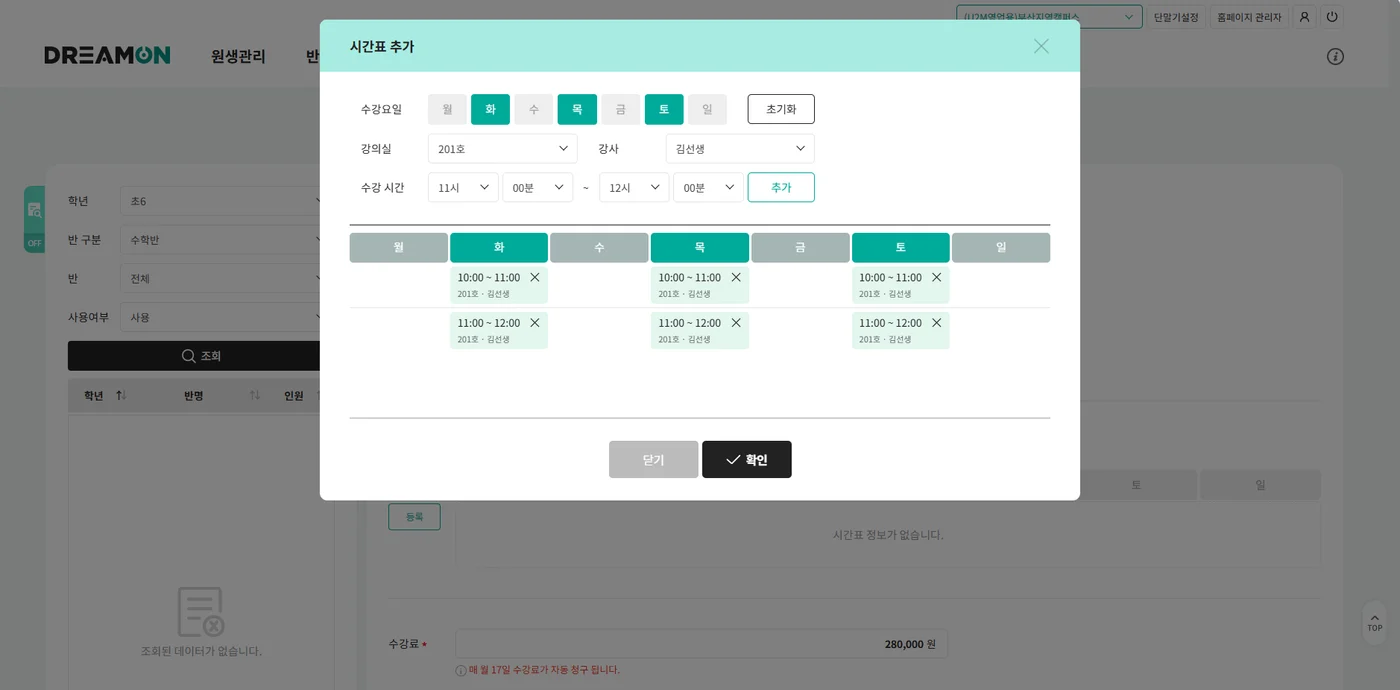
Task: Open end minute 00분 dropdown
Action: (709, 187)
